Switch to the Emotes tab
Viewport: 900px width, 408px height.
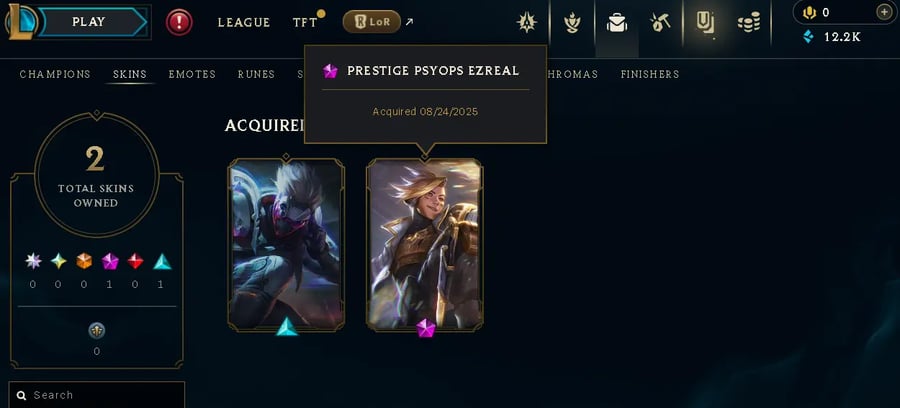point(192,74)
